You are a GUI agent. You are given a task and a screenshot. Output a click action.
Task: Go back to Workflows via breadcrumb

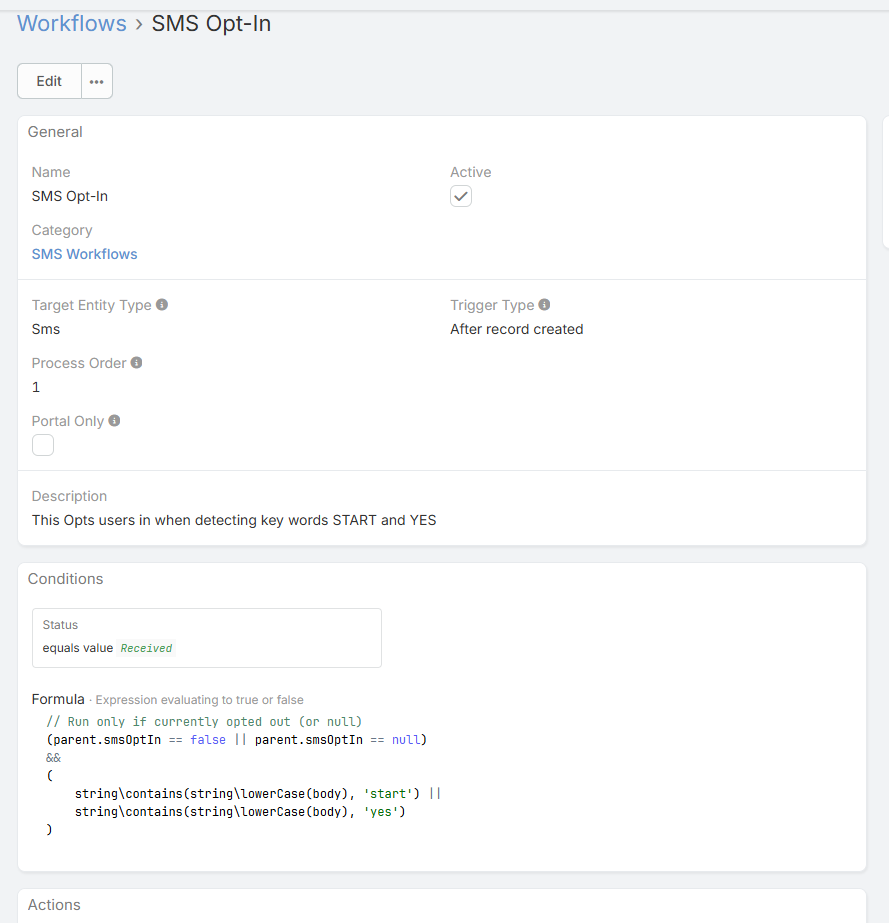pyautogui.click(x=72, y=23)
